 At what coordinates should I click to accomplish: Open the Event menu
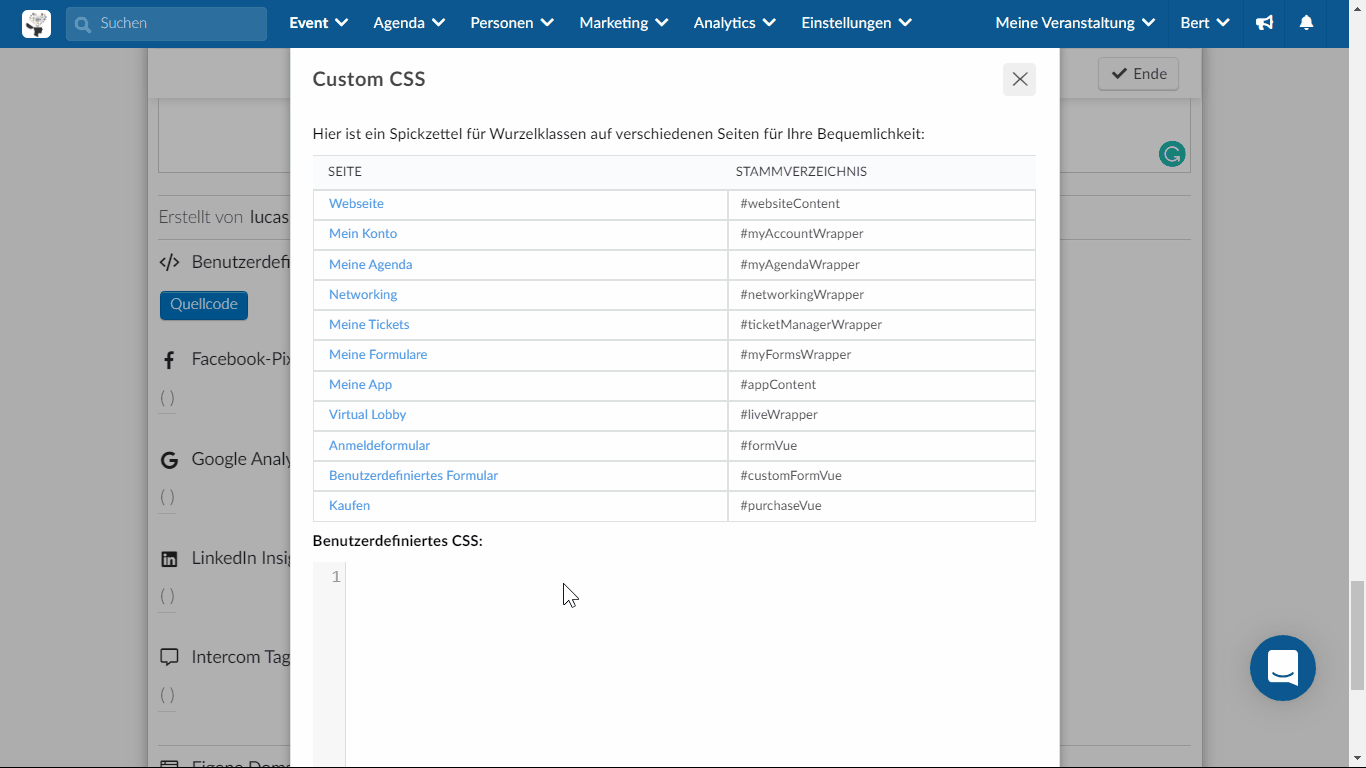(318, 23)
